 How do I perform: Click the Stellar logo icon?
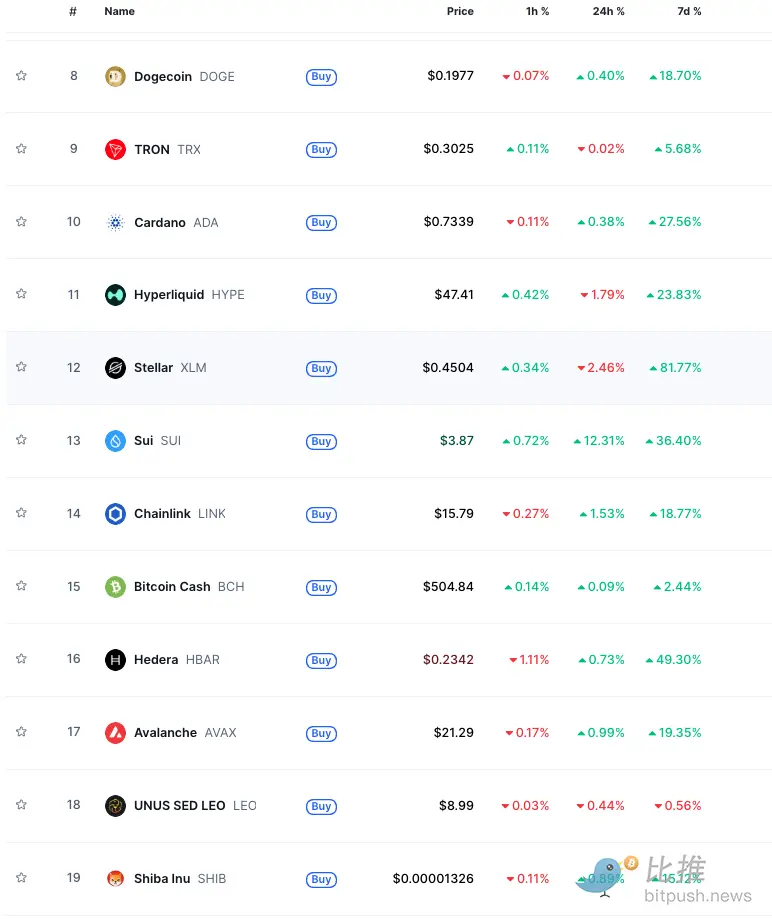pos(115,368)
